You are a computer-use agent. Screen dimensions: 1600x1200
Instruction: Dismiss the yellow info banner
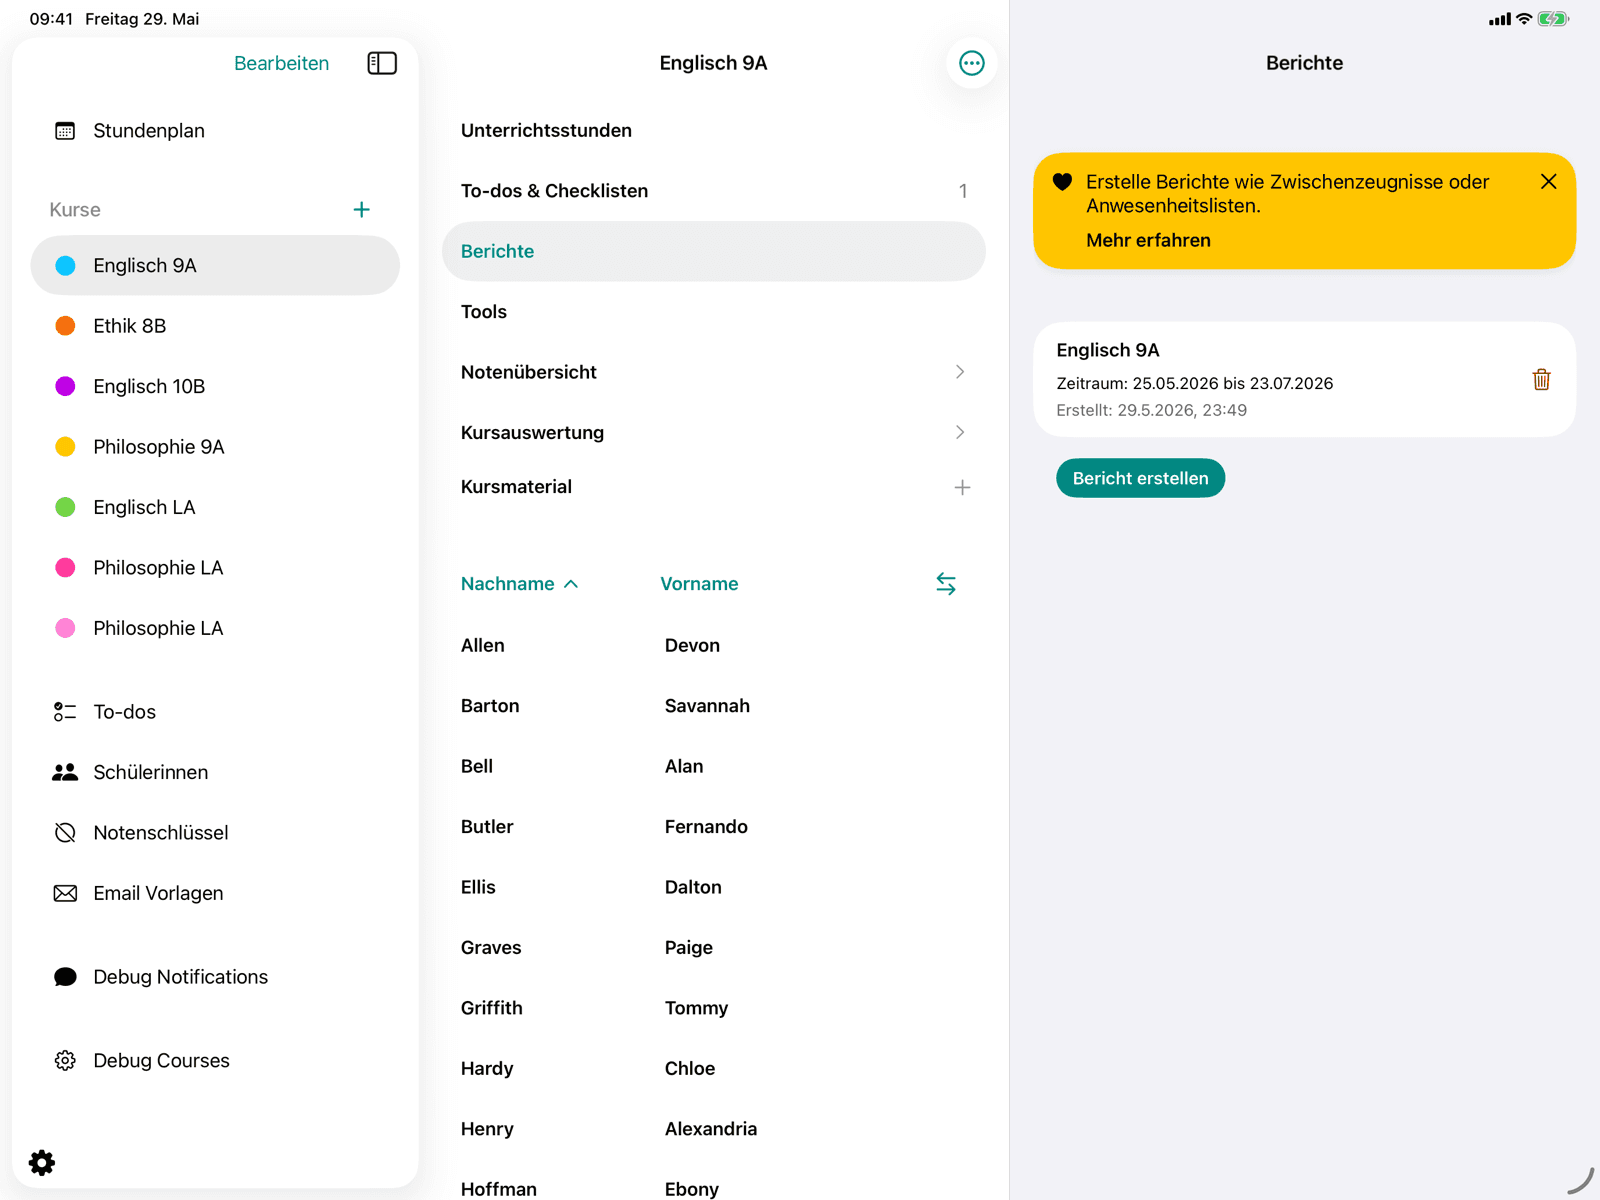[1548, 182]
